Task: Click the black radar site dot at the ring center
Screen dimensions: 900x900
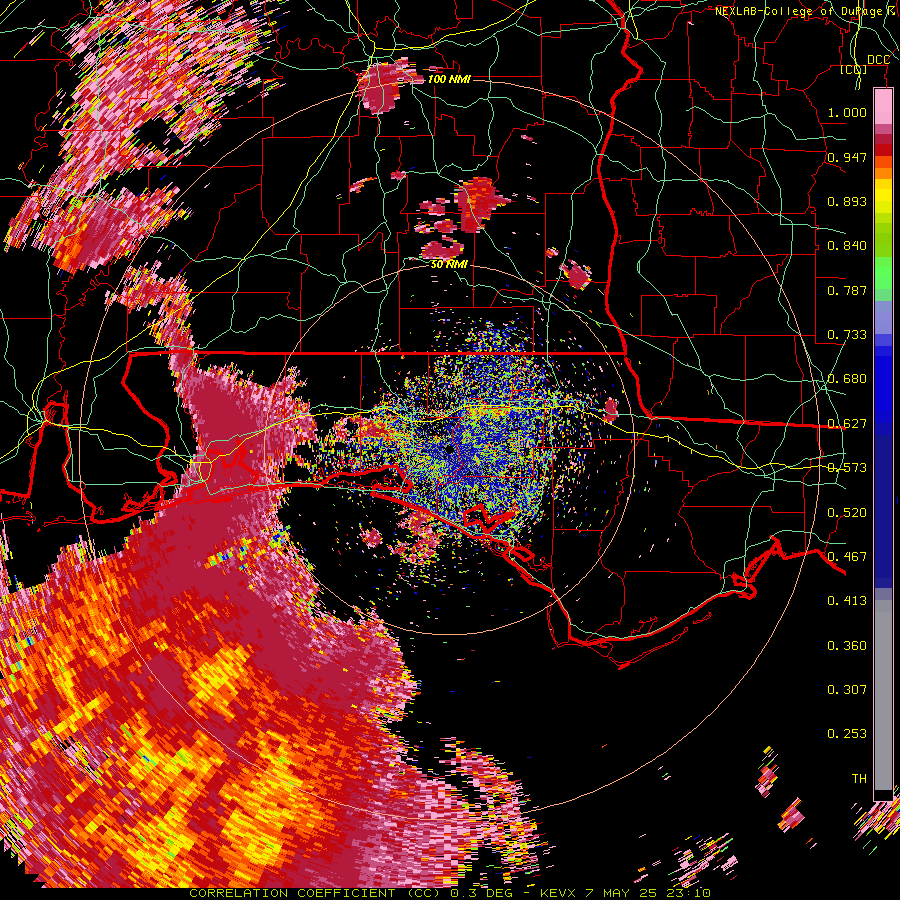Action: (x=449, y=451)
